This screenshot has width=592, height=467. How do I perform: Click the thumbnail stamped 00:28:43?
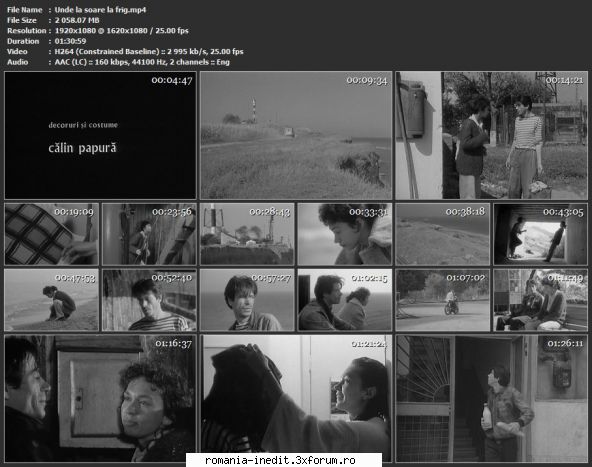pyautogui.click(x=247, y=234)
